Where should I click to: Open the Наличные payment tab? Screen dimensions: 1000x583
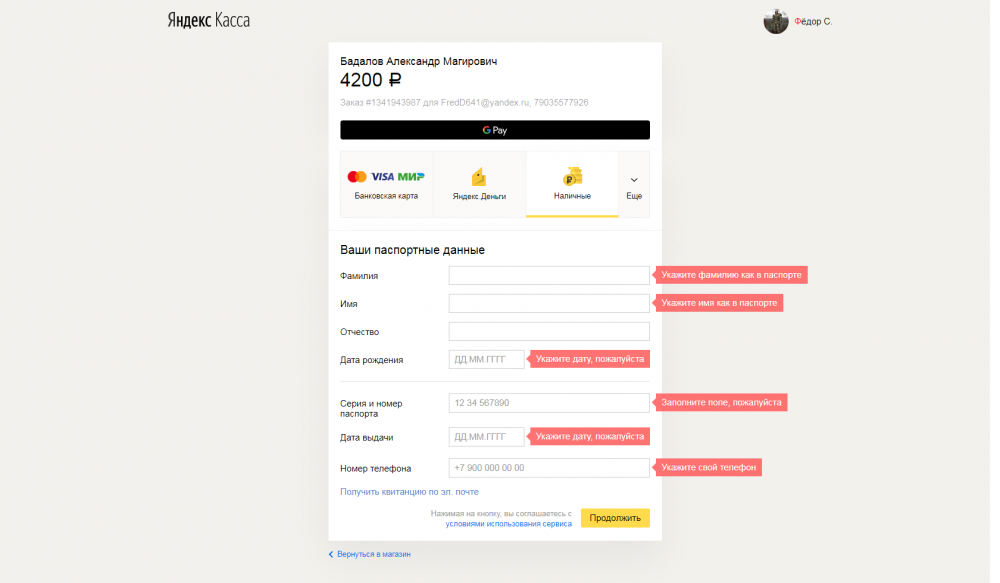click(572, 184)
